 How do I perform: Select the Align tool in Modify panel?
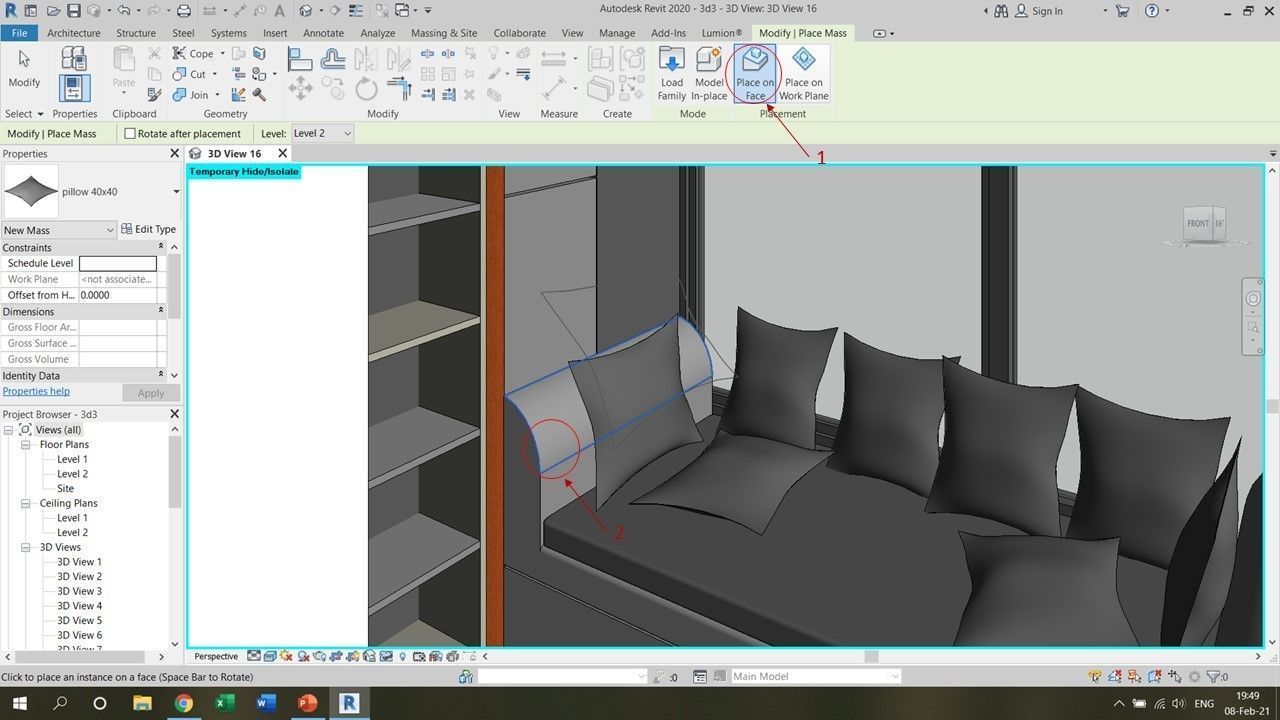point(299,60)
